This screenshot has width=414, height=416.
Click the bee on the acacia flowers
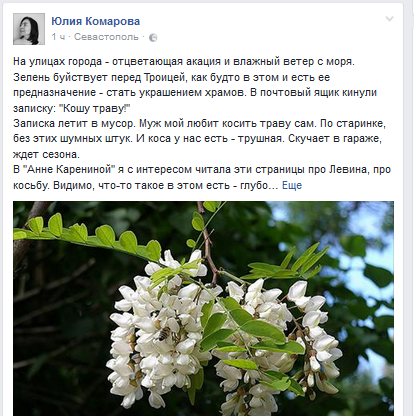coord(163,333)
